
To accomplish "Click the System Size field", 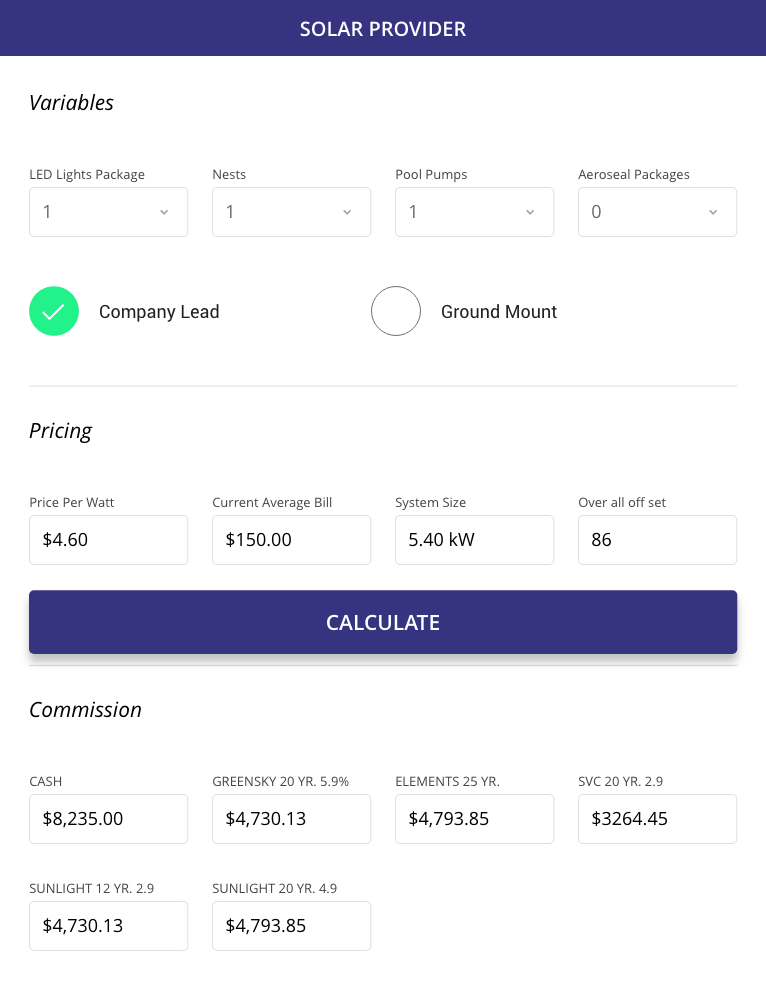I will click(x=474, y=540).
